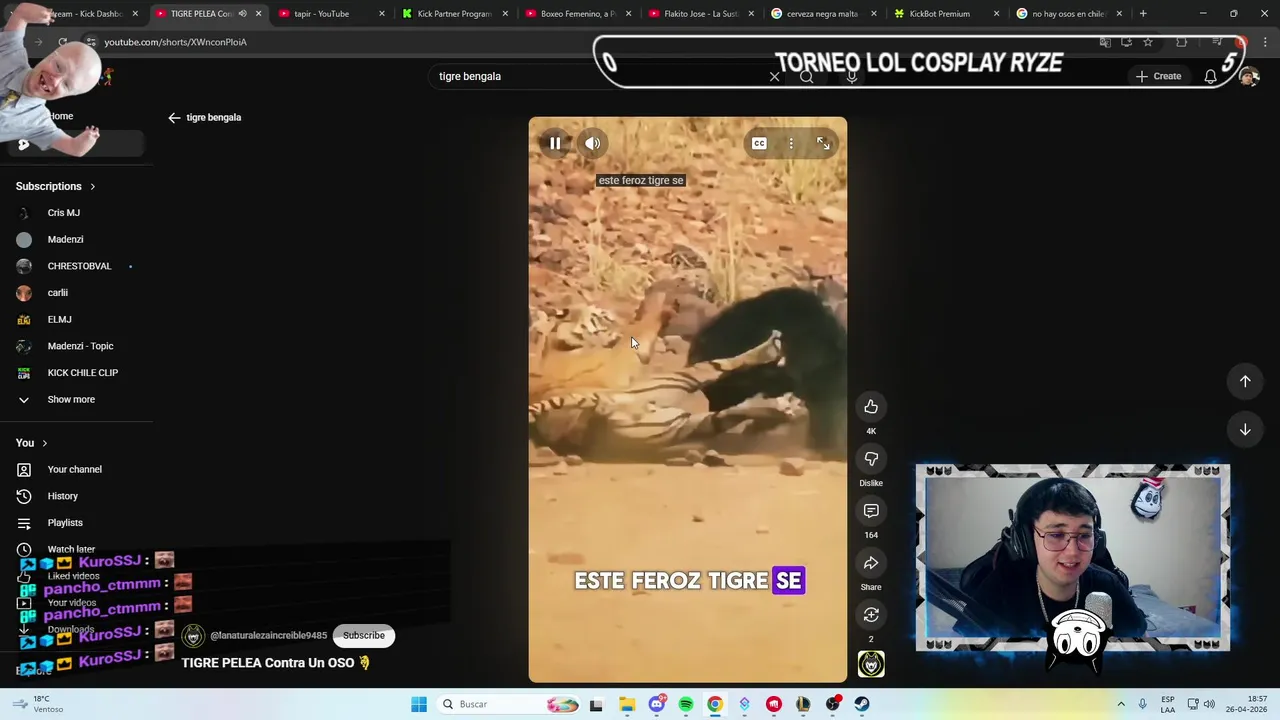Screen dimensions: 1280x720
Task: Open YouTube notifications bell
Action: [x=1210, y=76]
